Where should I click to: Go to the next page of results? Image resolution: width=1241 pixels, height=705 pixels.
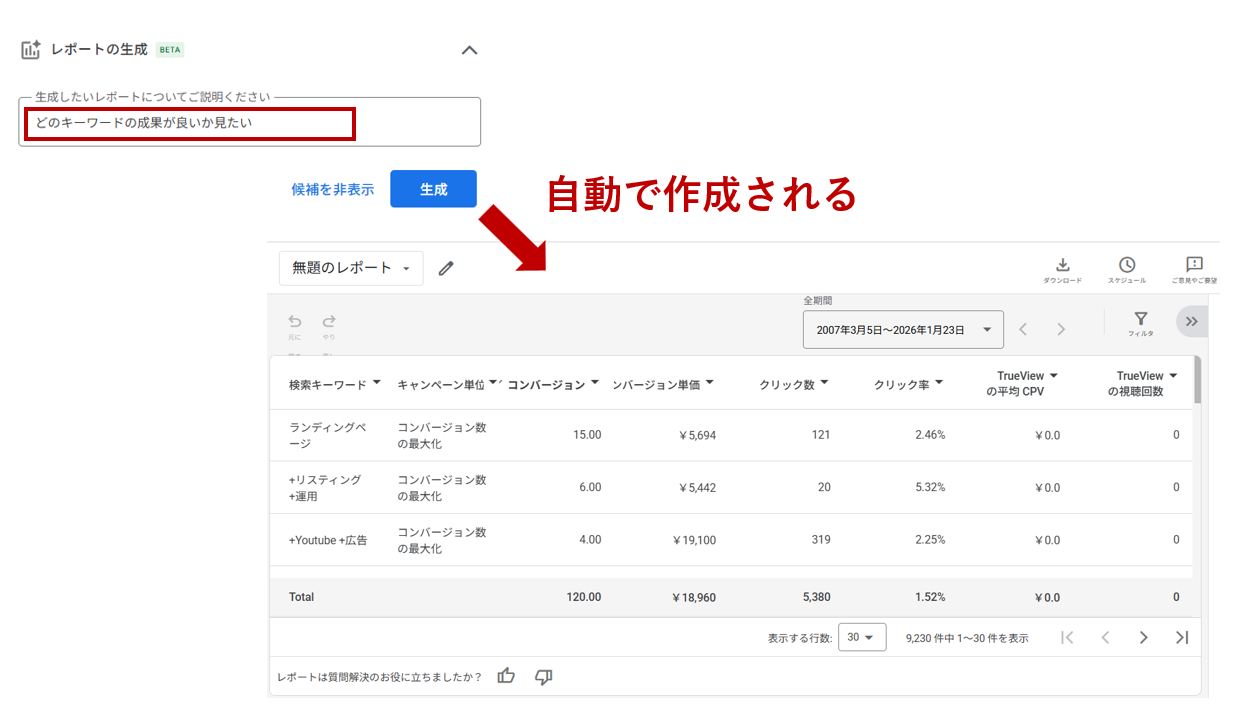[x=1143, y=637]
